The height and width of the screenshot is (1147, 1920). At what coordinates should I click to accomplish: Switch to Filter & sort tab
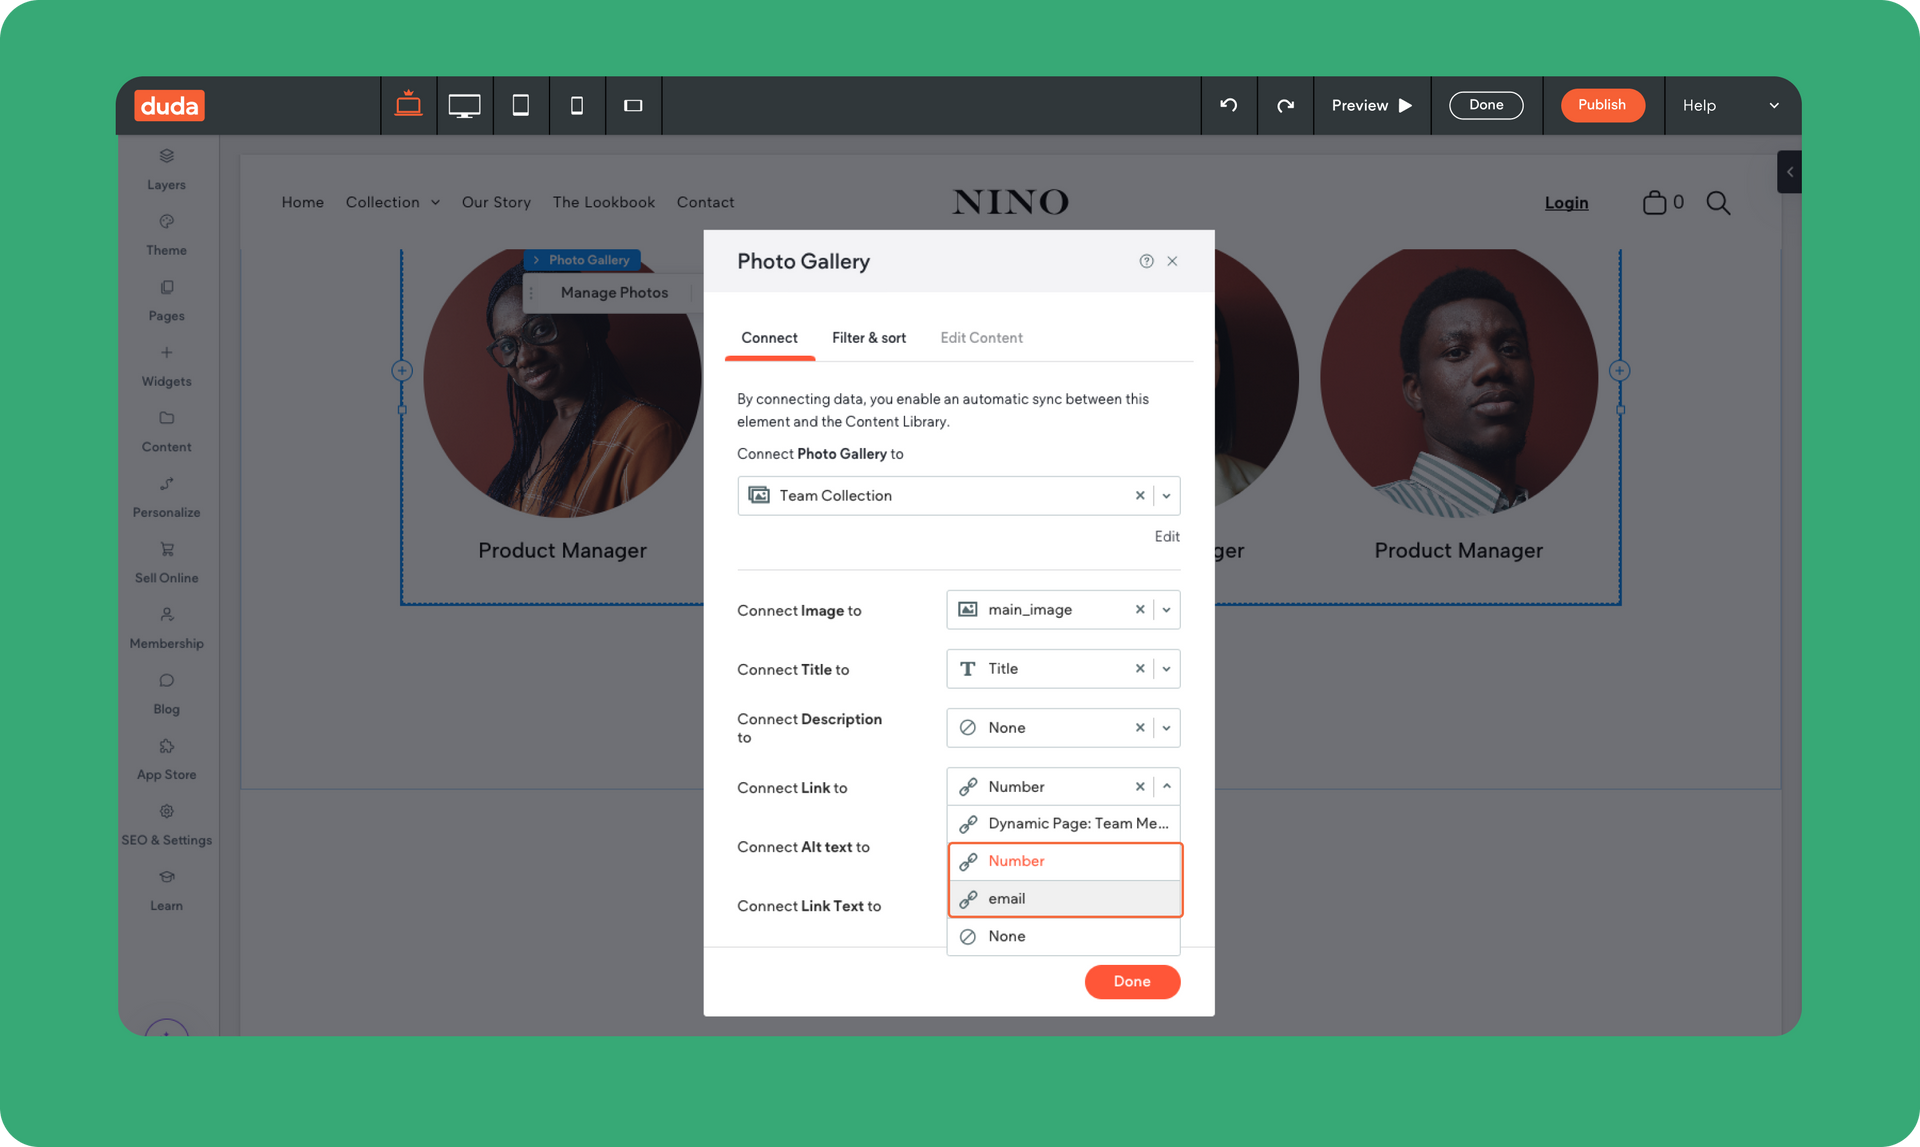[x=868, y=338]
